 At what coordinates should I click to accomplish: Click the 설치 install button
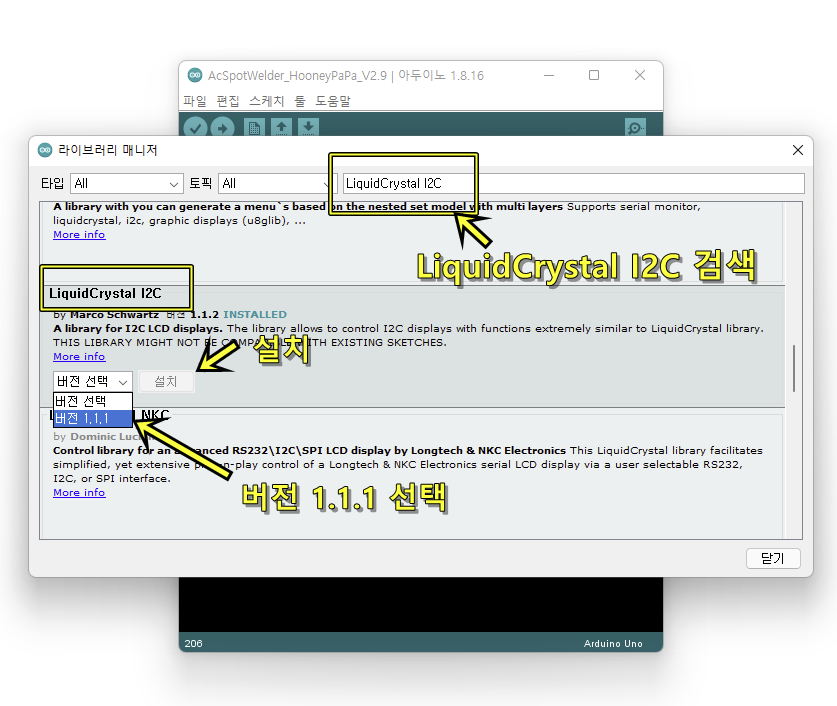tap(166, 382)
